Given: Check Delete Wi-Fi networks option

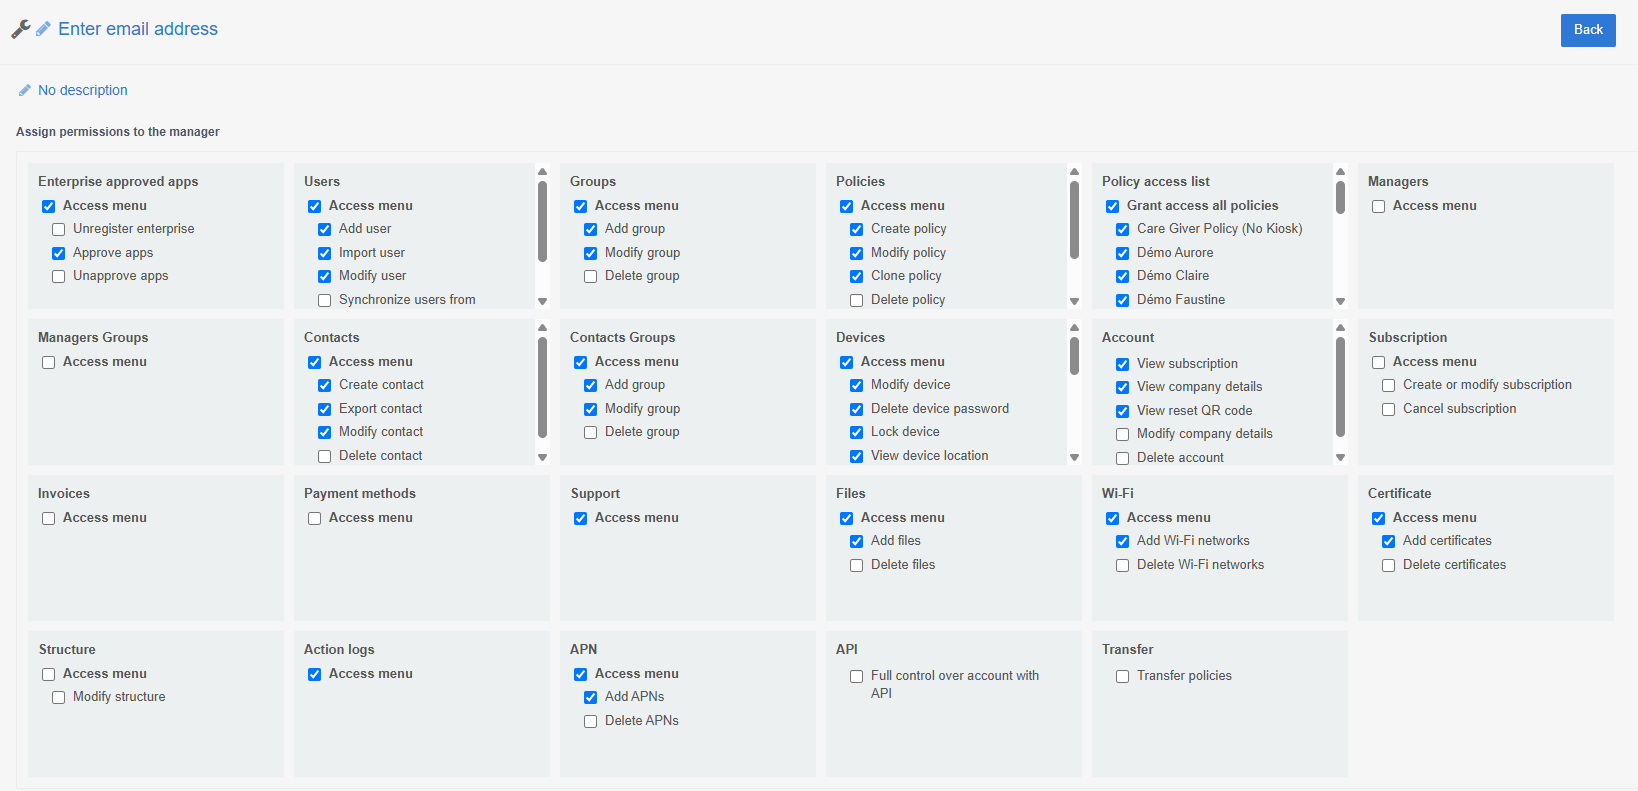Looking at the screenshot, I should point(1122,565).
